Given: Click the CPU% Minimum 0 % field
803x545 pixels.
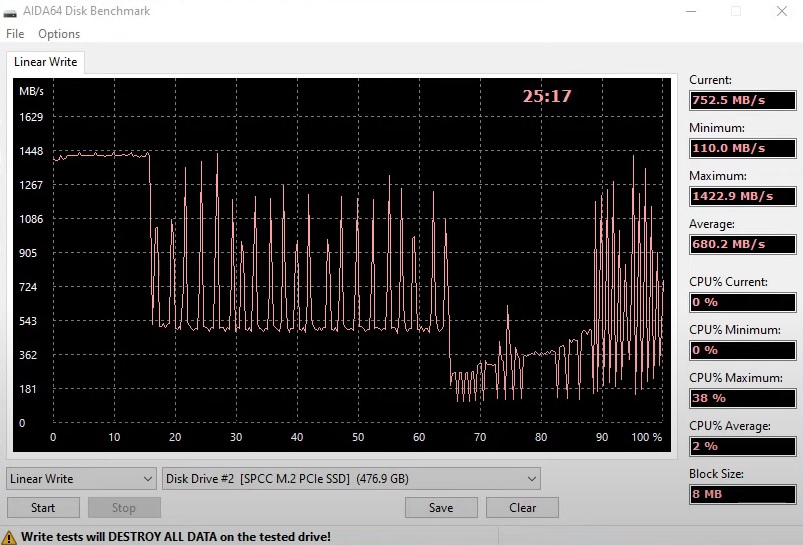Looking at the screenshot, I should (x=743, y=350).
